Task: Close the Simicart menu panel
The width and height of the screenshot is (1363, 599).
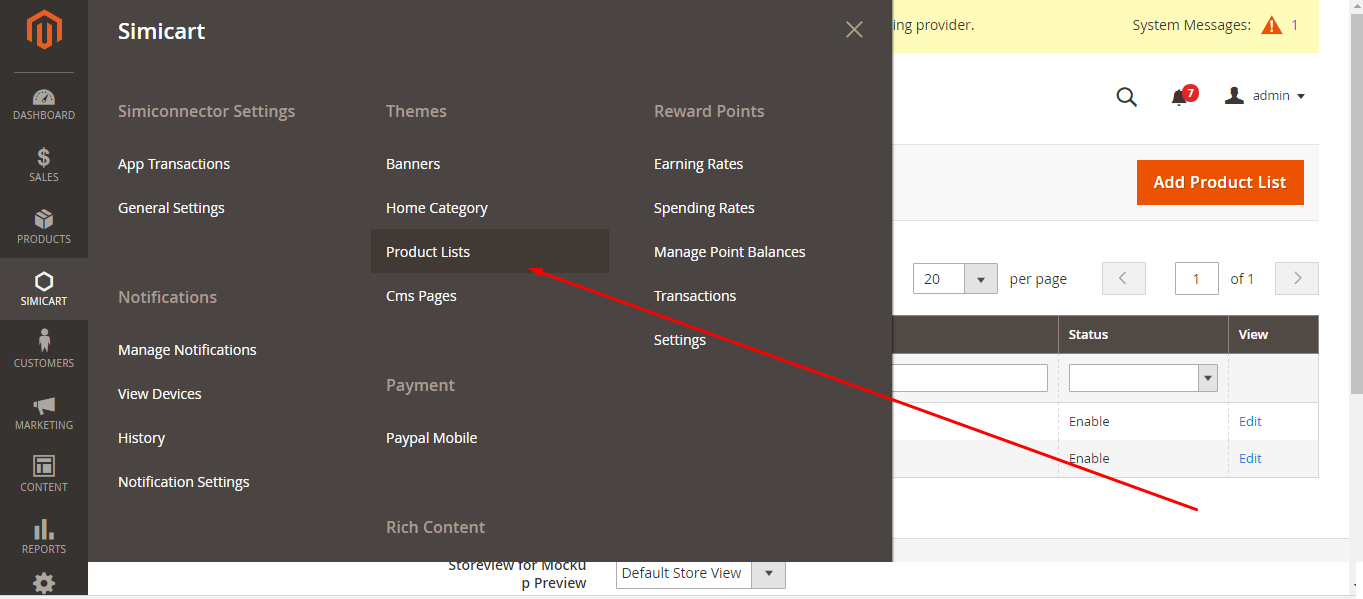Action: pos(854,30)
